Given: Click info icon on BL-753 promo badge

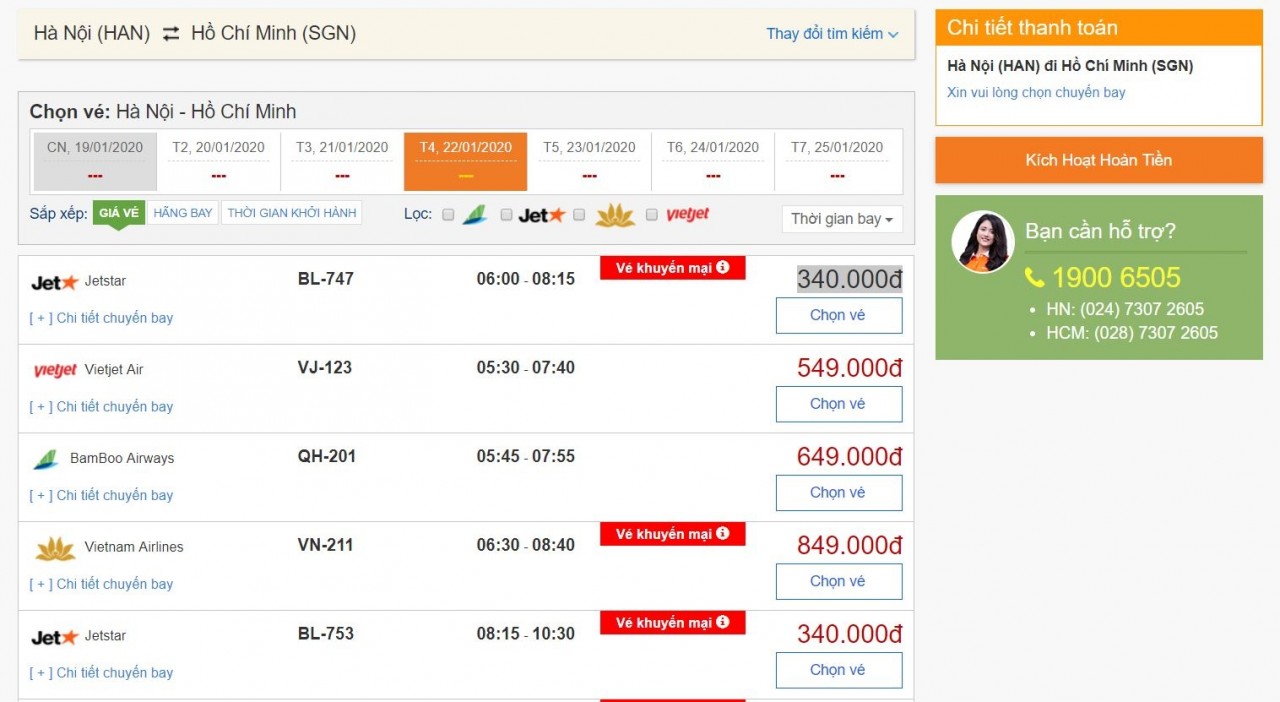Looking at the screenshot, I should point(723,623).
